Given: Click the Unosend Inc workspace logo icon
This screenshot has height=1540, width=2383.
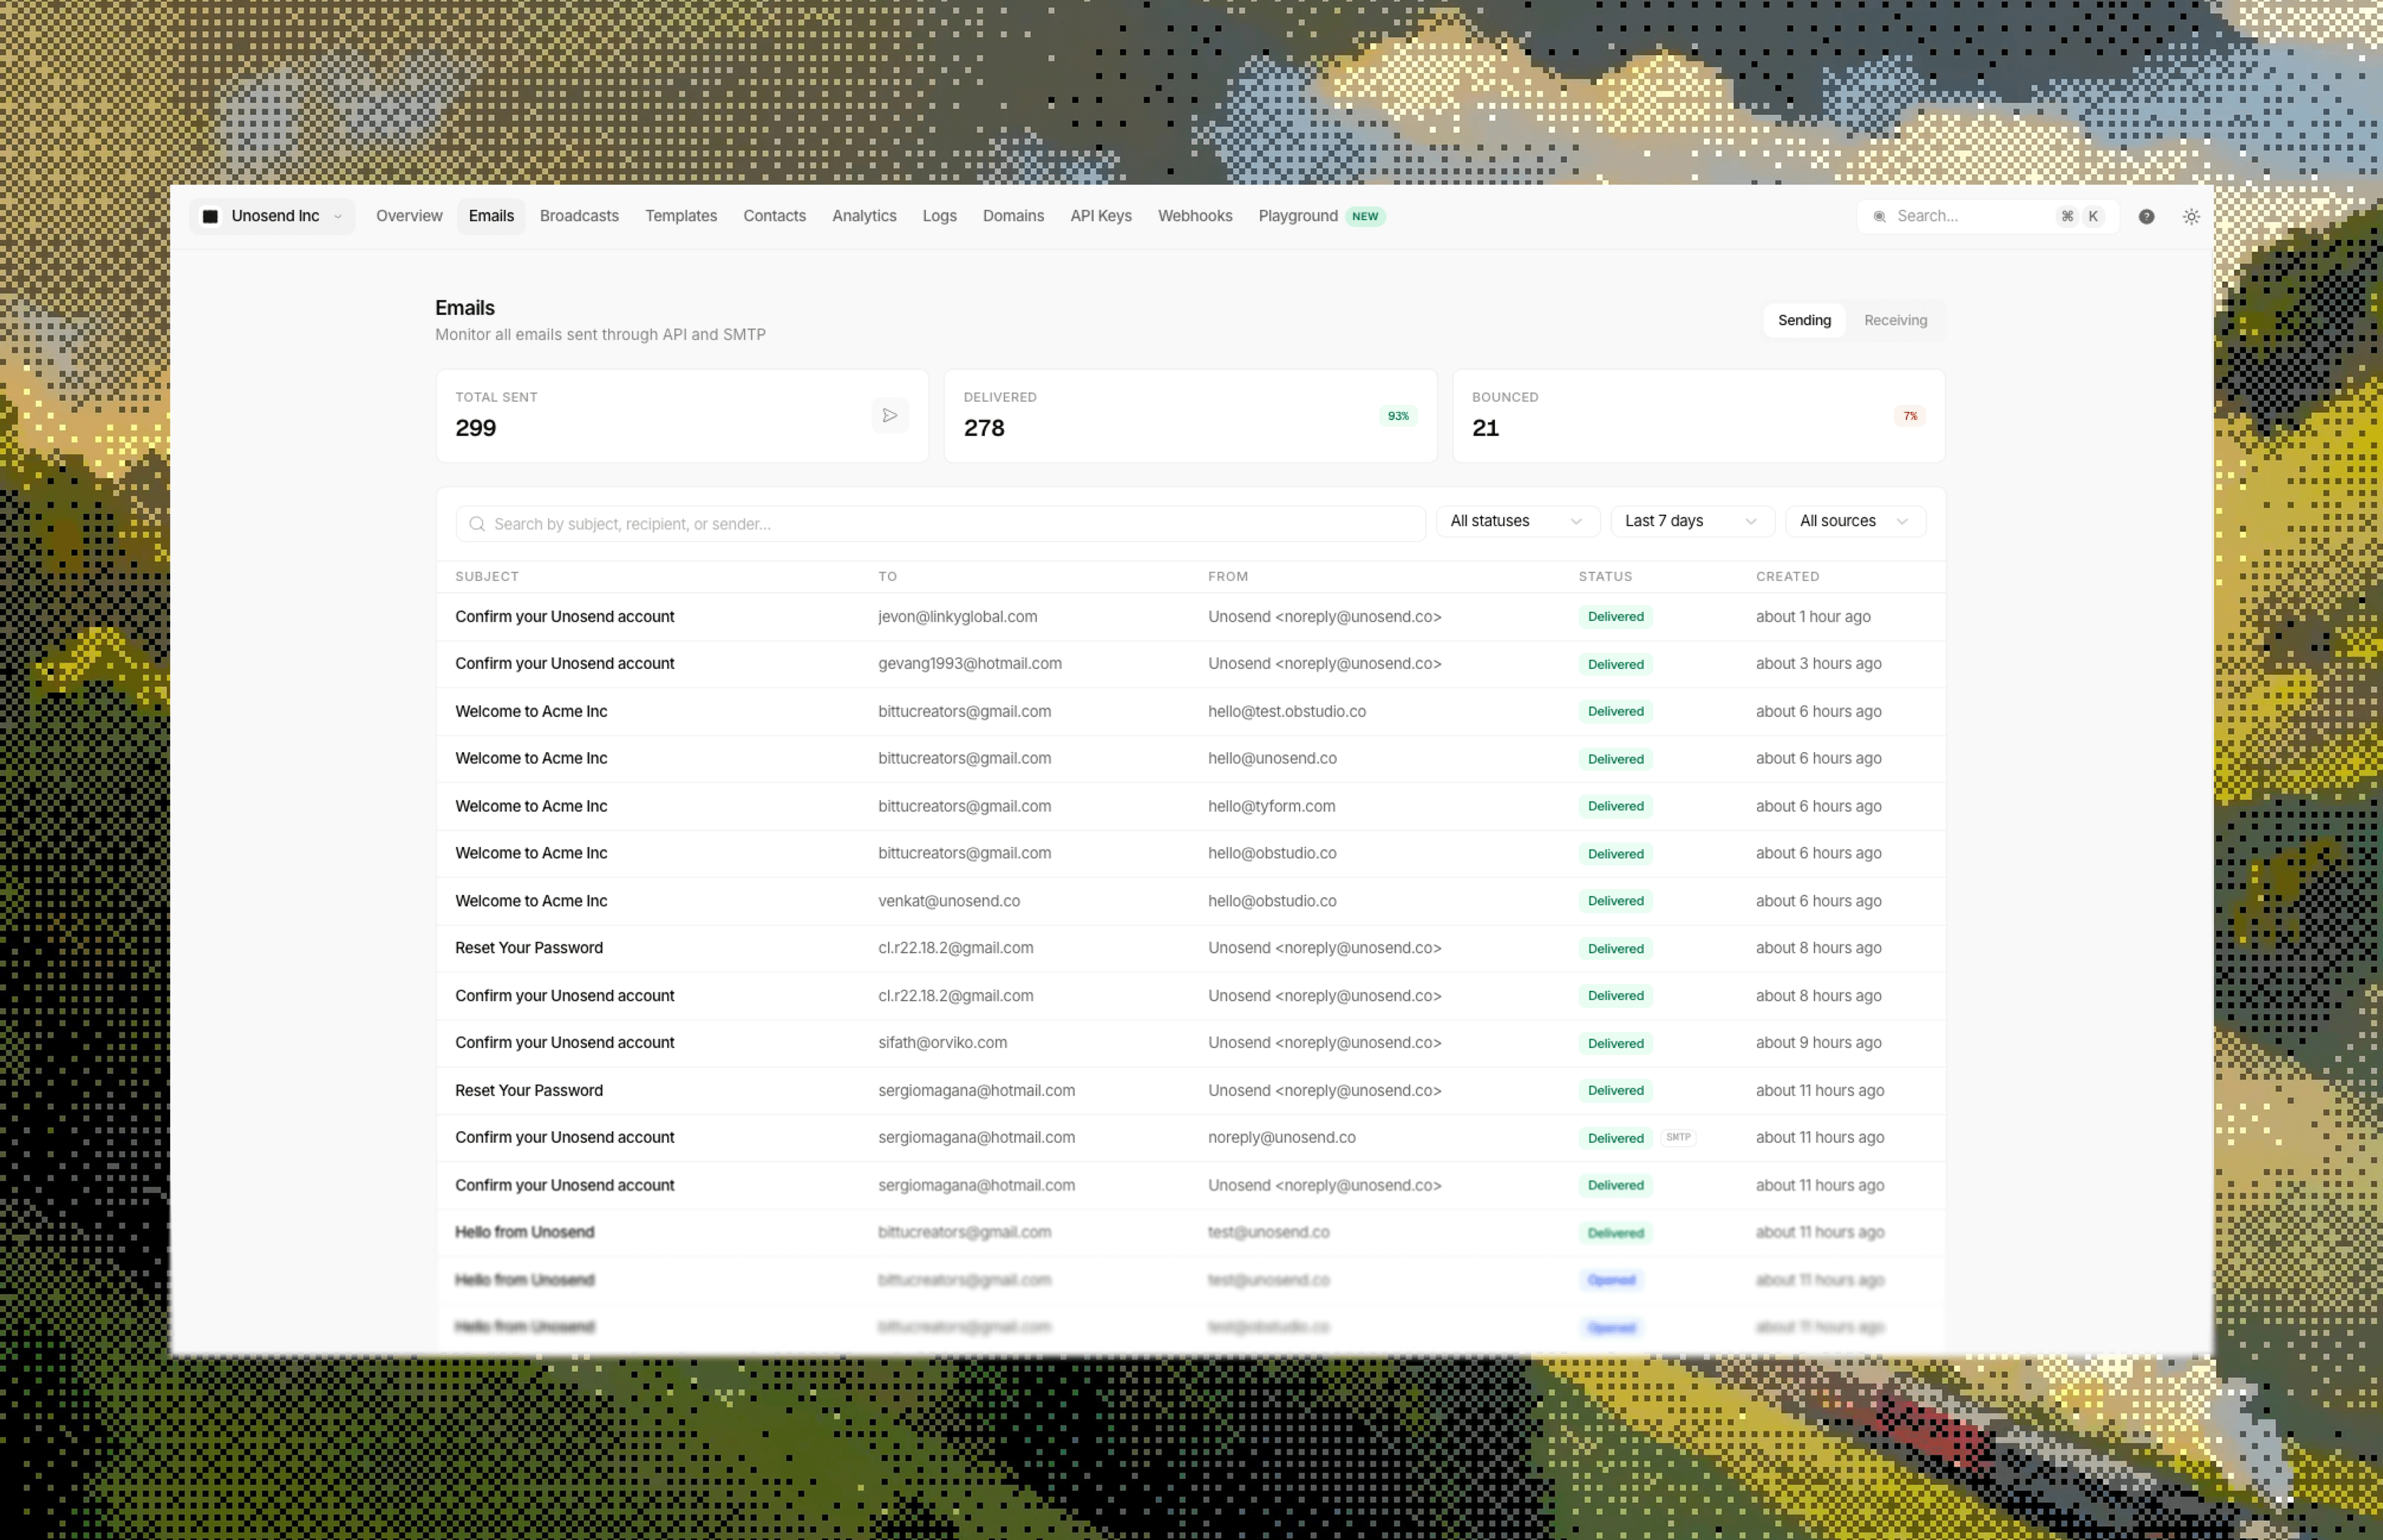Looking at the screenshot, I should pos(211,216).
